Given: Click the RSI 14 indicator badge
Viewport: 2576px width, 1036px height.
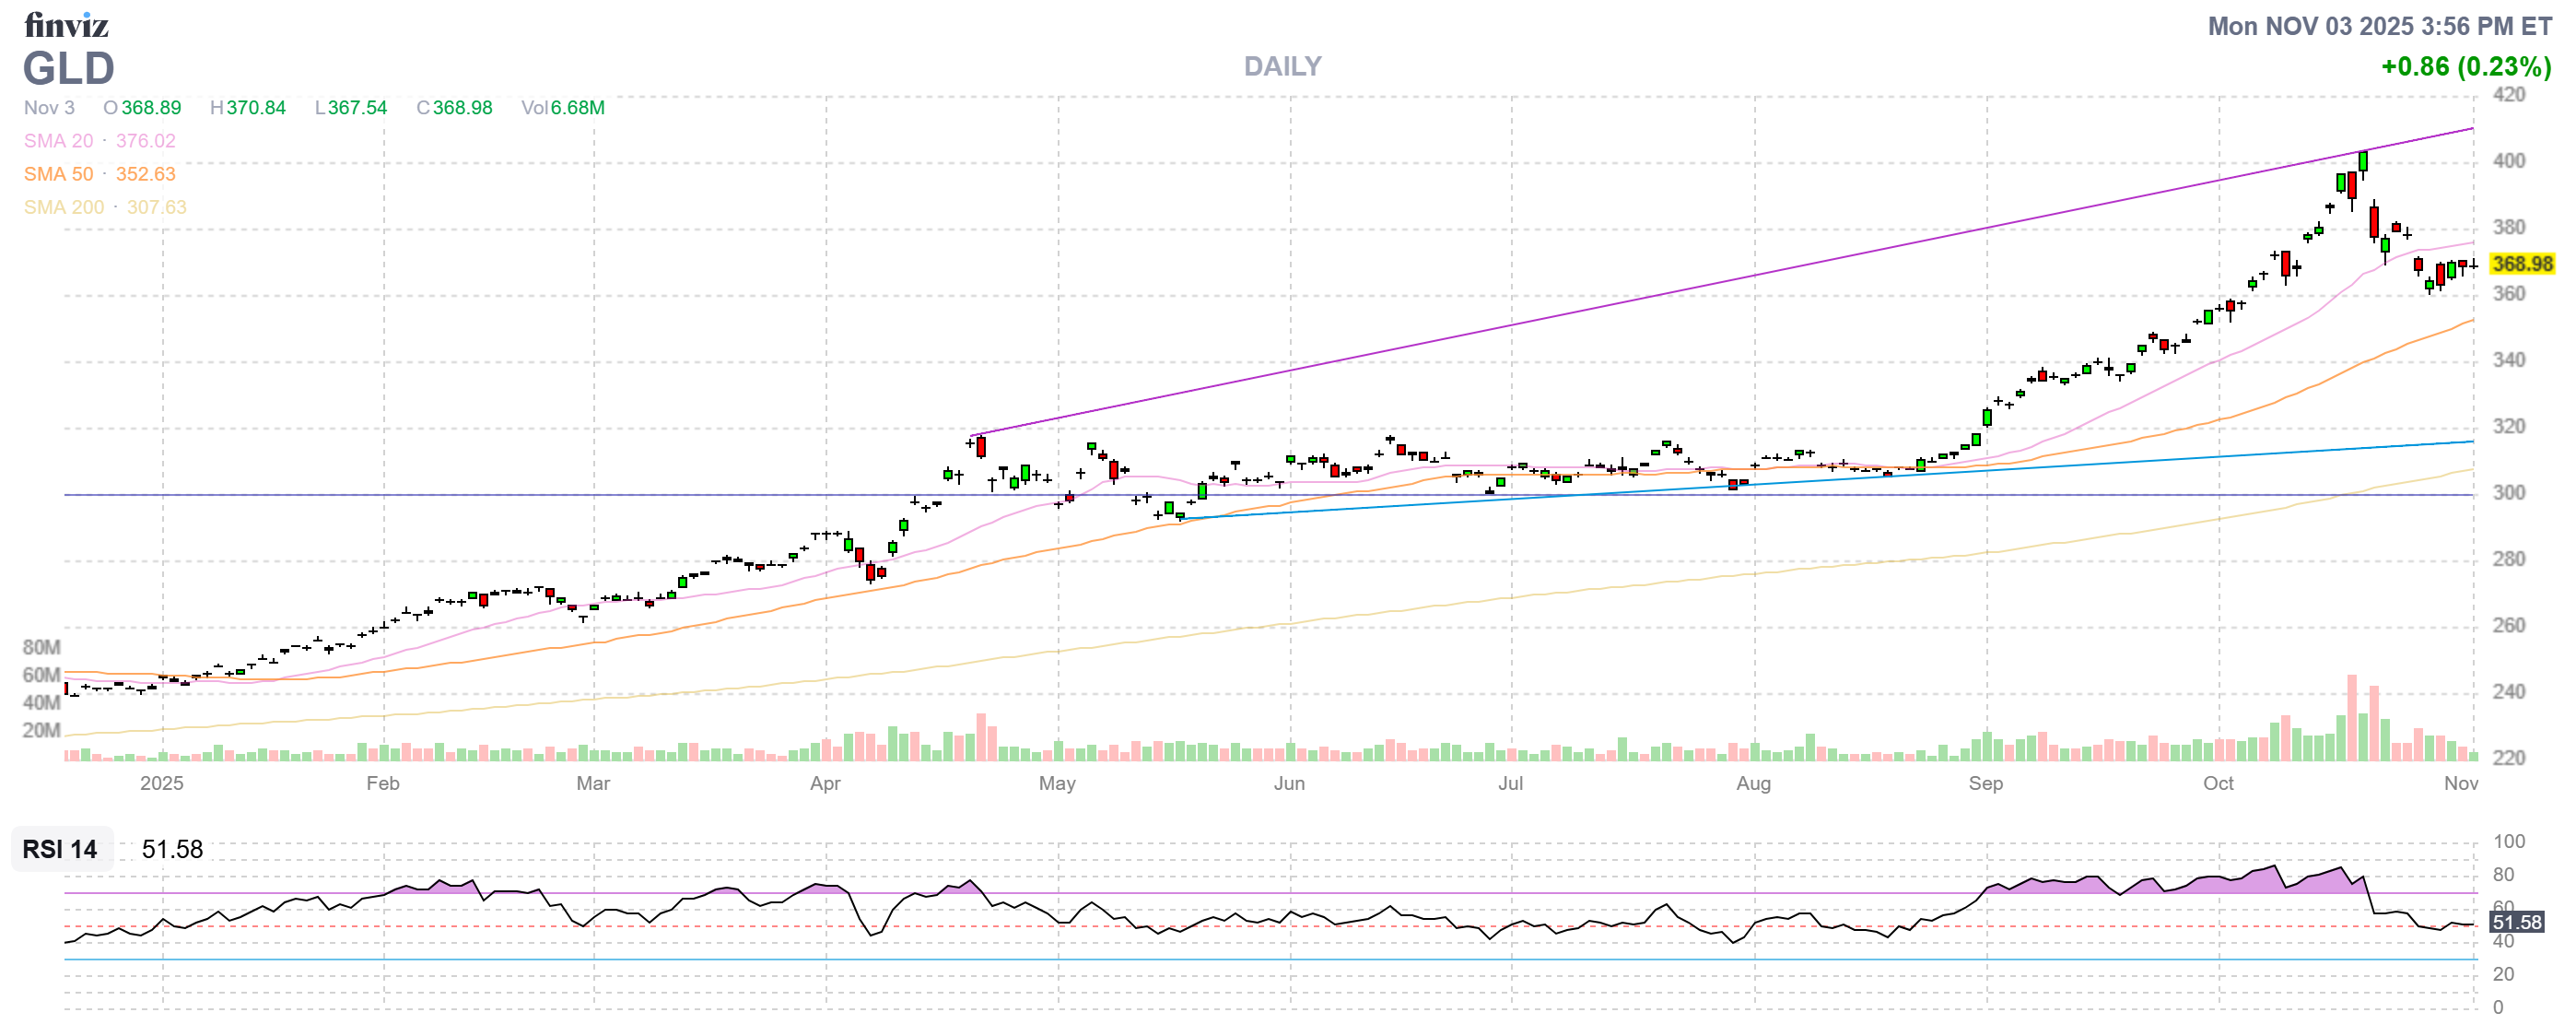Looking at the screenshot, I should click(x=60, y=849).
